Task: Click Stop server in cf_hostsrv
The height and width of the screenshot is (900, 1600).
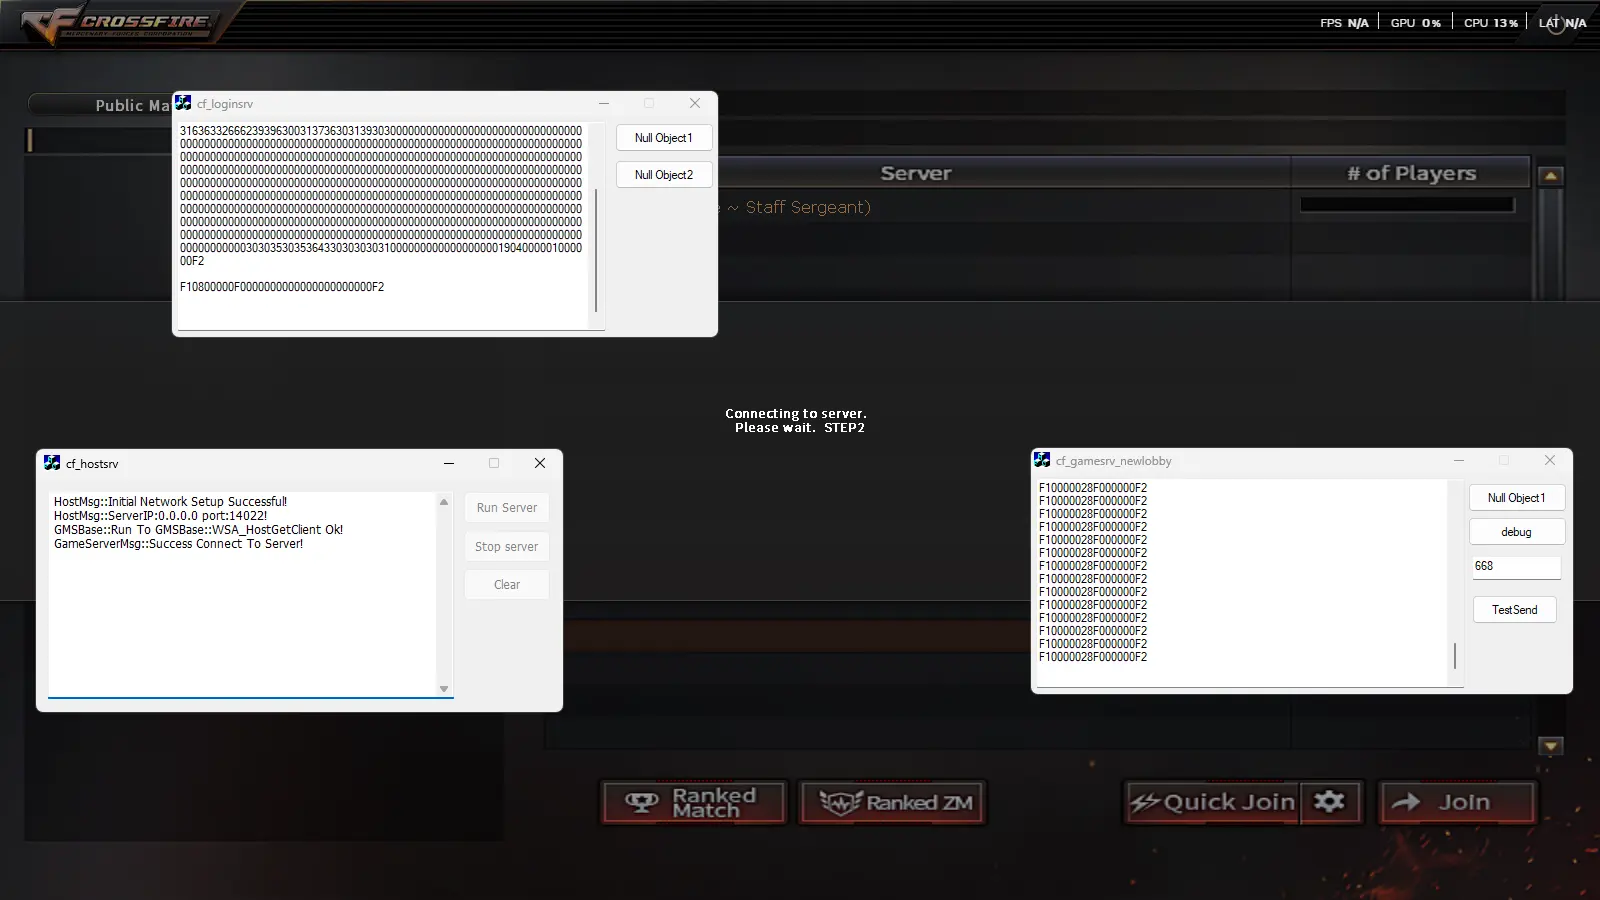Action: tap(507, 547)
